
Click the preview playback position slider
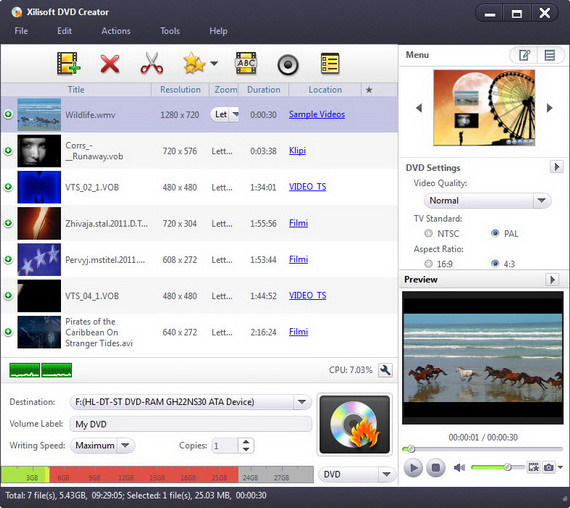pos(482,449)
